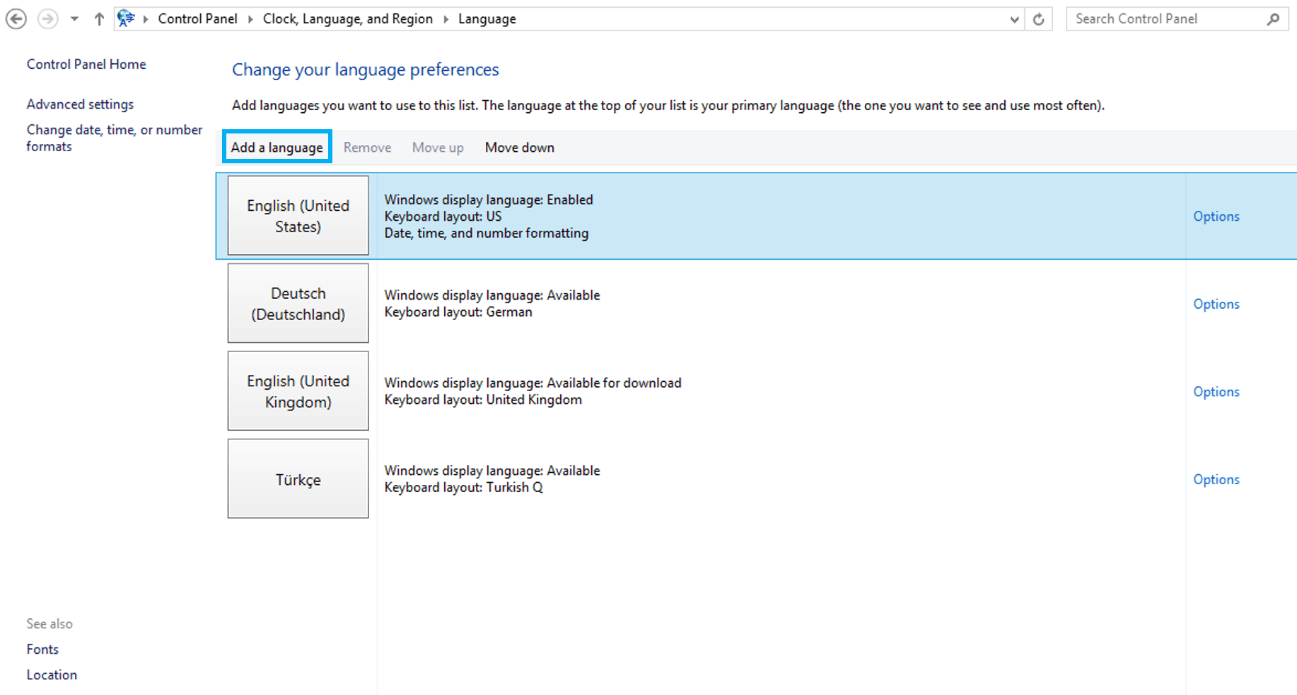Click the back navigation arrow
Screen dimensions: 1297x695
tap(16, 18)
